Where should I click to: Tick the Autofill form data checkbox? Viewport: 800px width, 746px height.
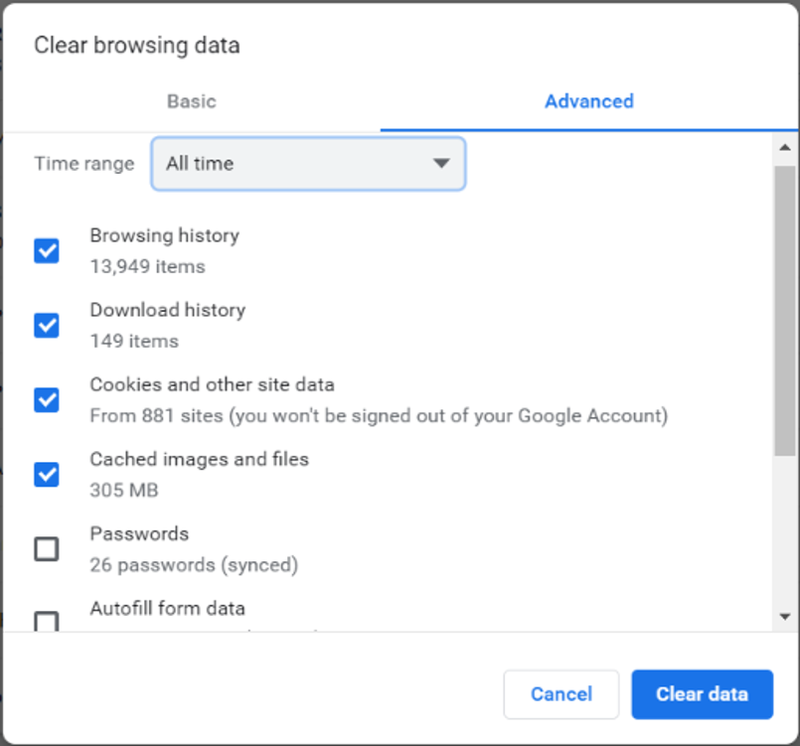click(46, 621)
